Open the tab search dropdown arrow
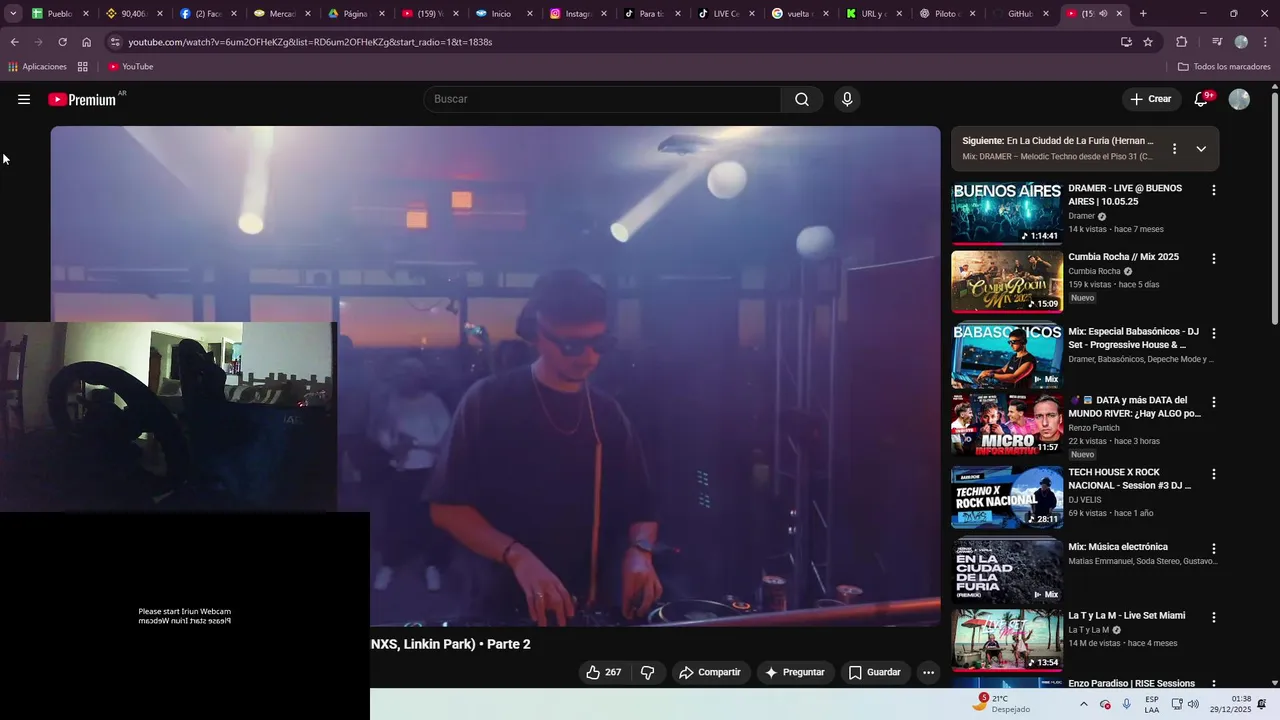The image size is (1280, 720). 13,14
